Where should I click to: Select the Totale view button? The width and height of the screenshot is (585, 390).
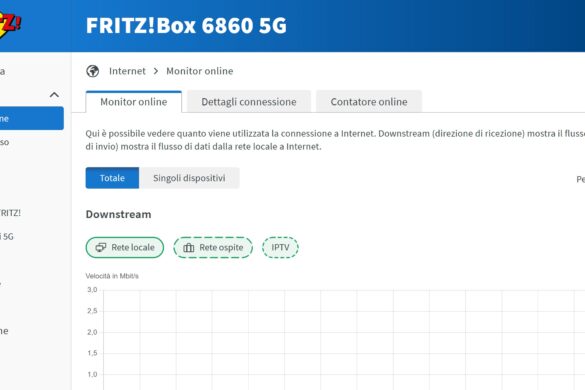112,178
